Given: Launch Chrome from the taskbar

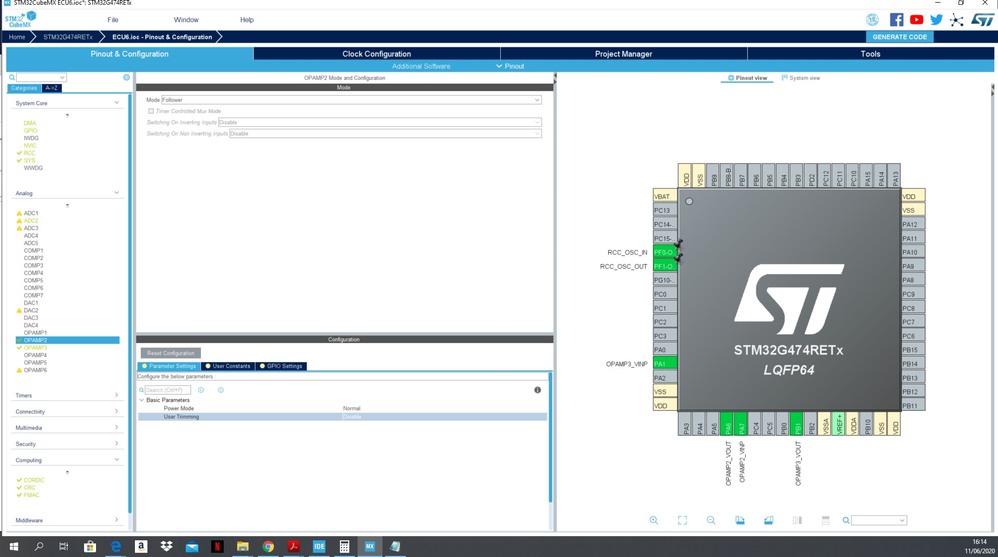Looking at the screenshot, I should click(x=268, y=546).
